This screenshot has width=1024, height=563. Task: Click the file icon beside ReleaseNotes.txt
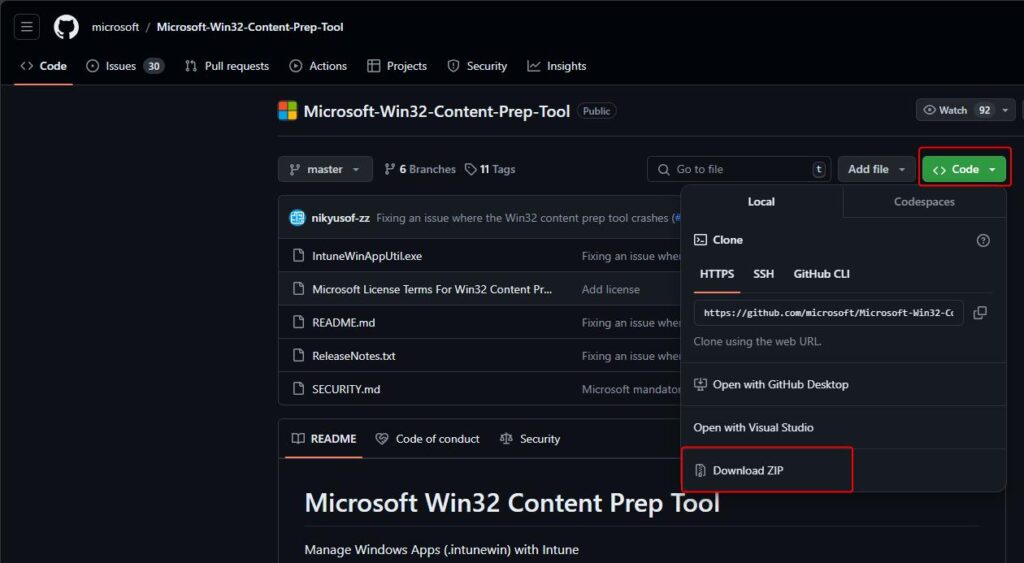[298, 355]
